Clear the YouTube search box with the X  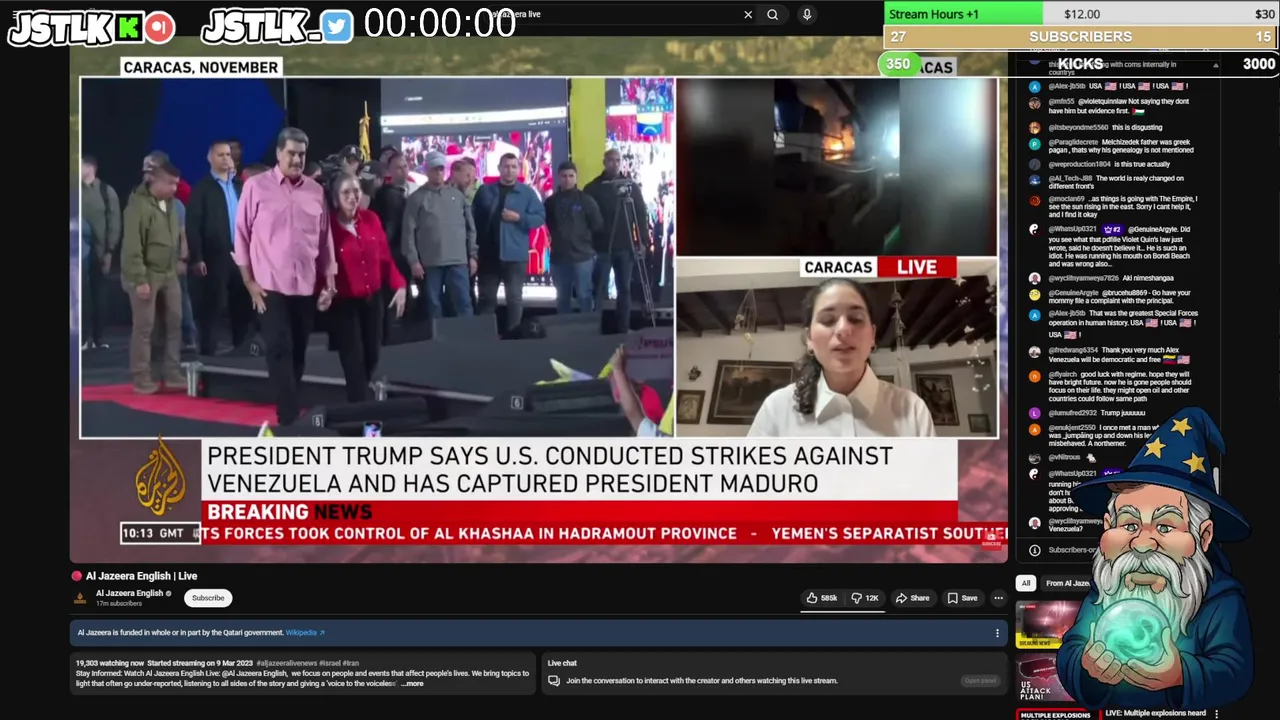click(x=747, y=15)
